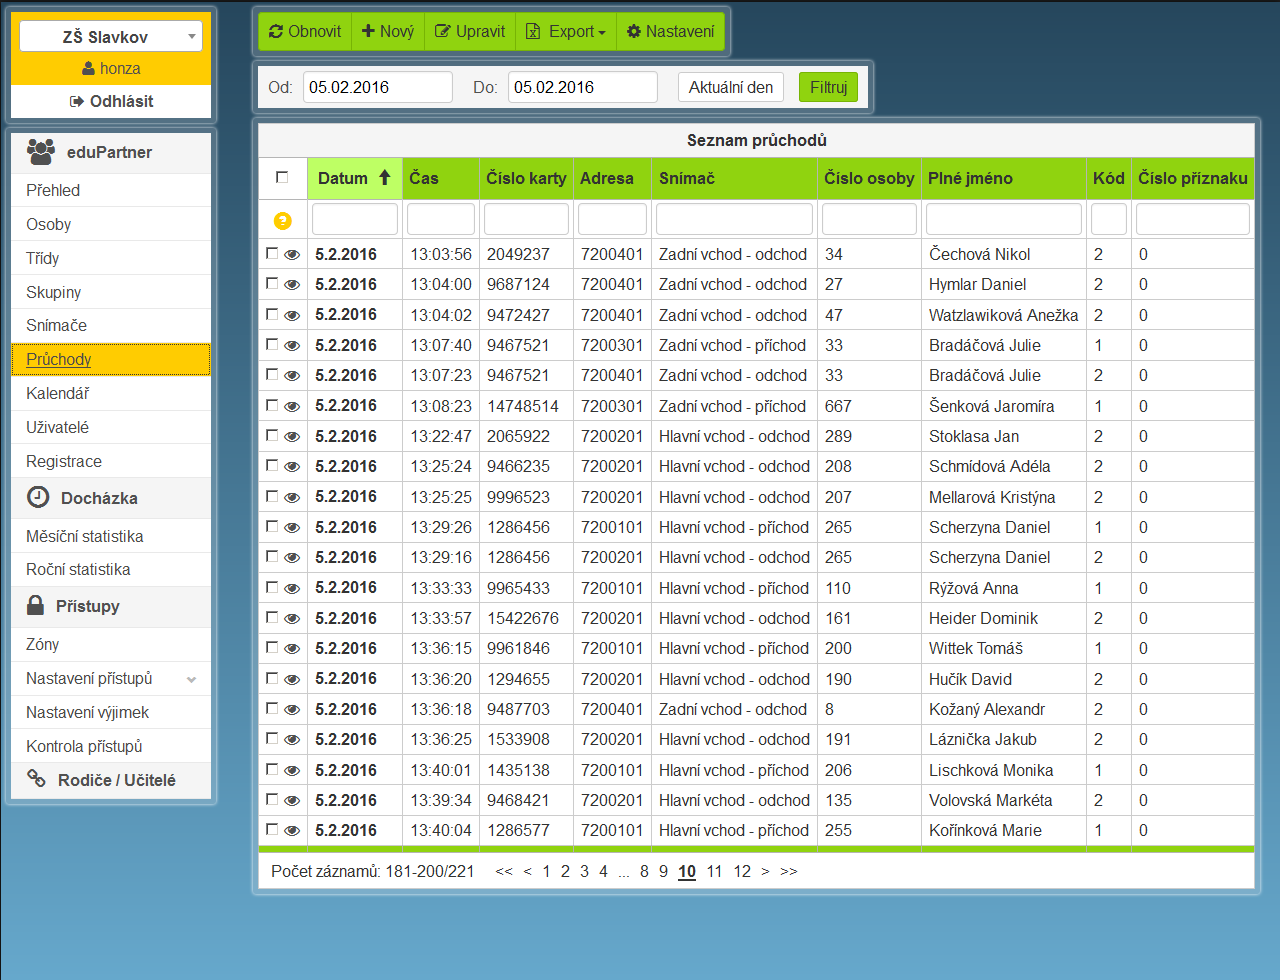Check the box for Hymlar Daniel row
This screenshot has width=1280, height=980.
click(x=272, y=284)
